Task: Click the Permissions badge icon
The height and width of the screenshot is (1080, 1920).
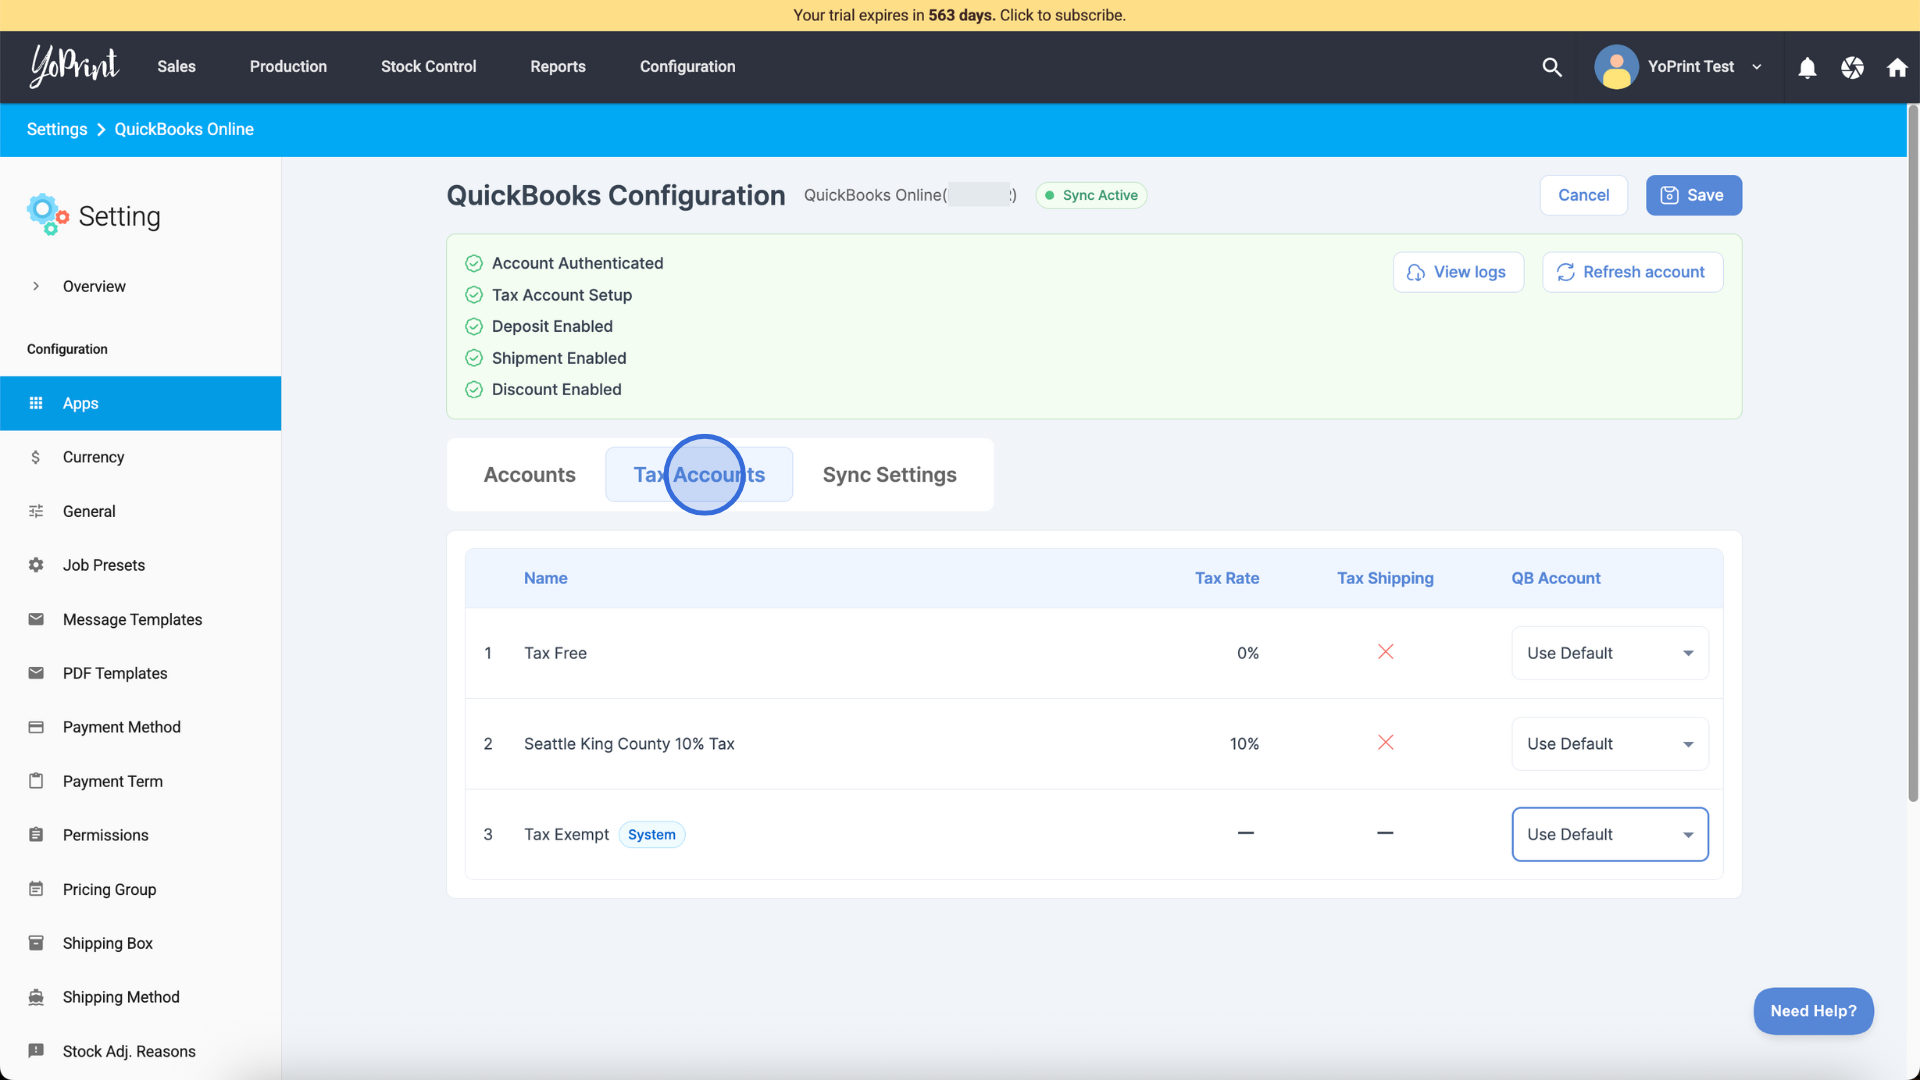Action: (36, 835)
